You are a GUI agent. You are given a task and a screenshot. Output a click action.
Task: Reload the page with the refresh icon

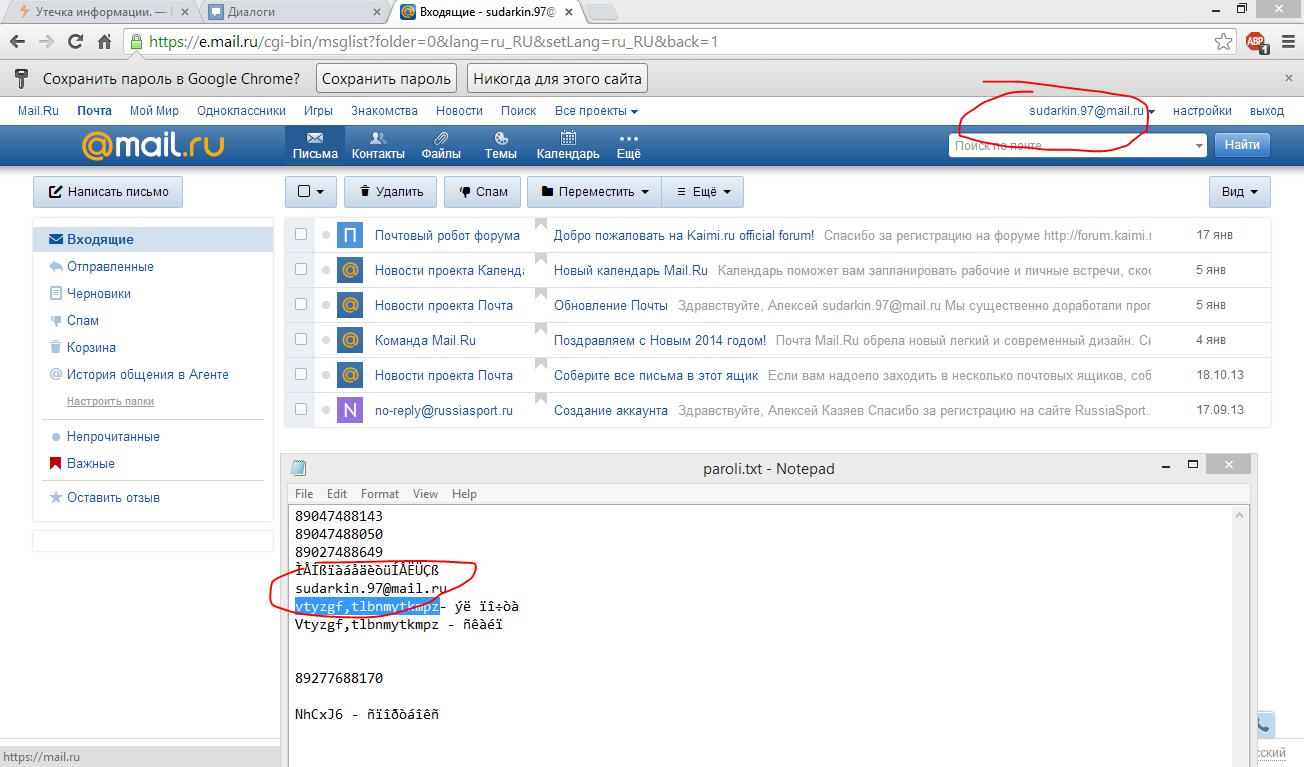coord(75,42)
